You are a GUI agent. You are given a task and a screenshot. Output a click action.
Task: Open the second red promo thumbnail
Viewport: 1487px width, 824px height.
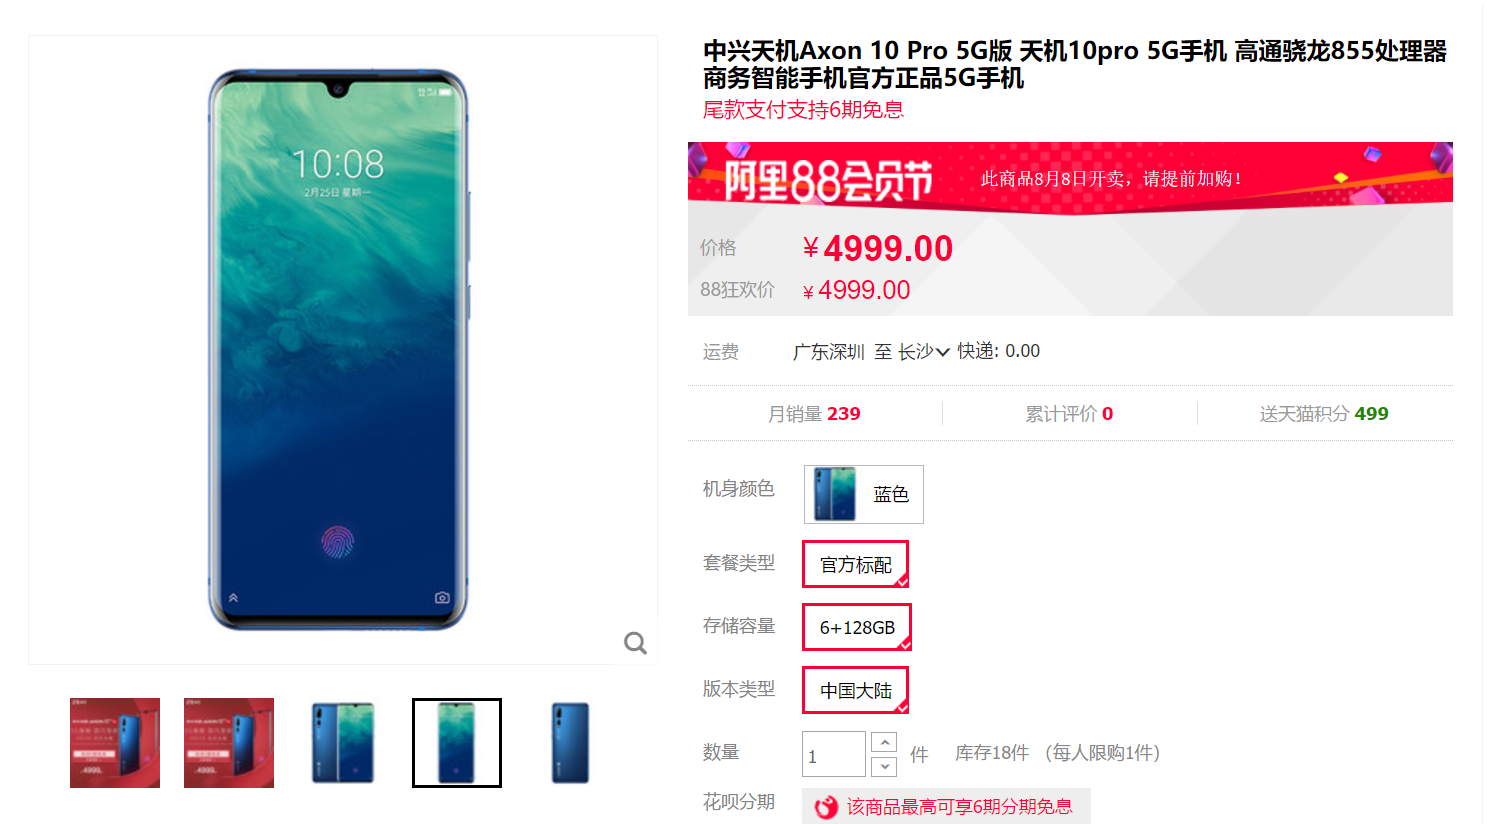[229, 743]
